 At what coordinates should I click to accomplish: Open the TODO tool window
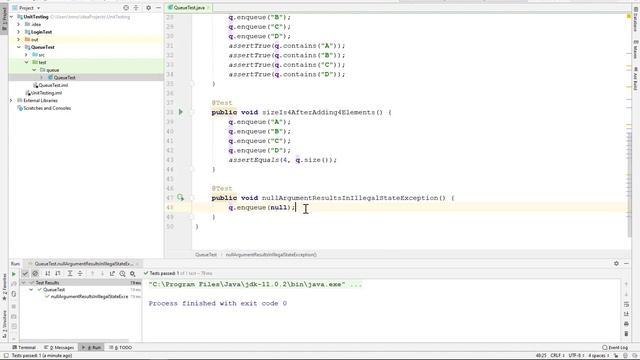(x=121, y=347)
